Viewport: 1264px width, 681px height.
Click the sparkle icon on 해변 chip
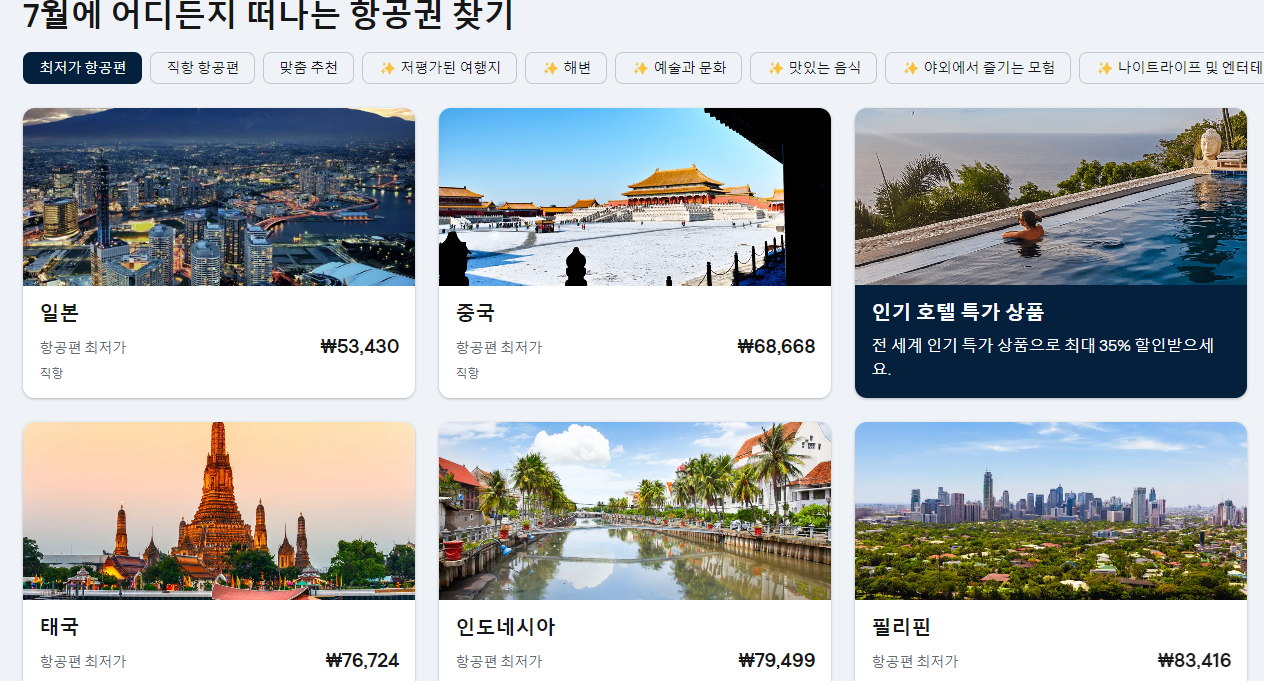(x=550, y=68)
